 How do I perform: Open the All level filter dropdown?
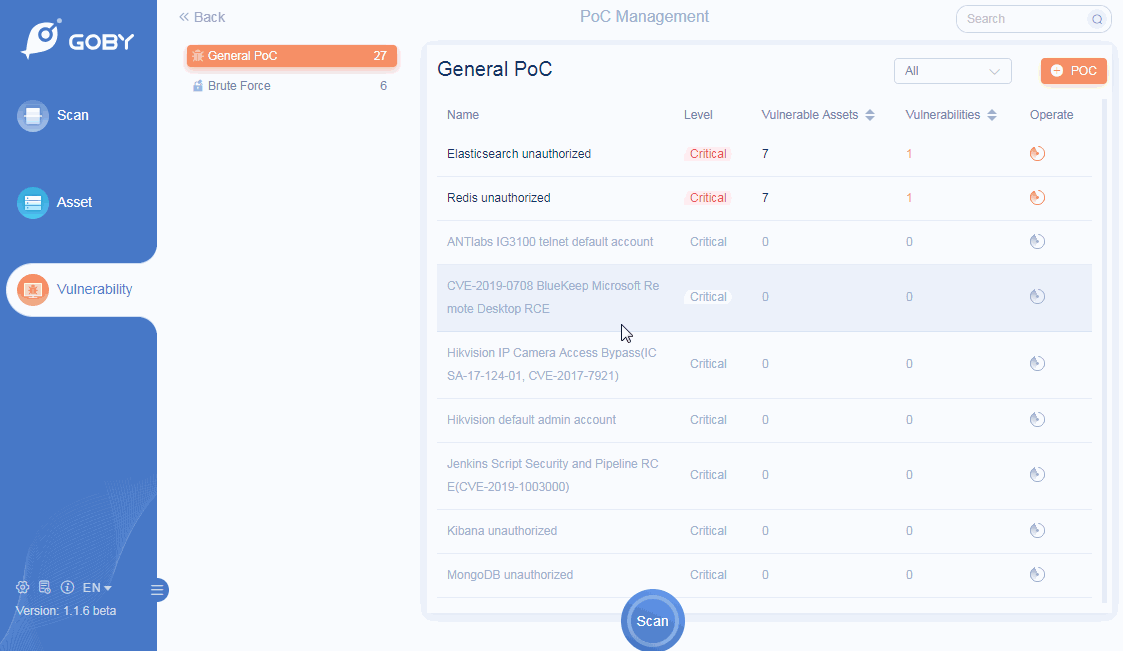click(952, 71)
